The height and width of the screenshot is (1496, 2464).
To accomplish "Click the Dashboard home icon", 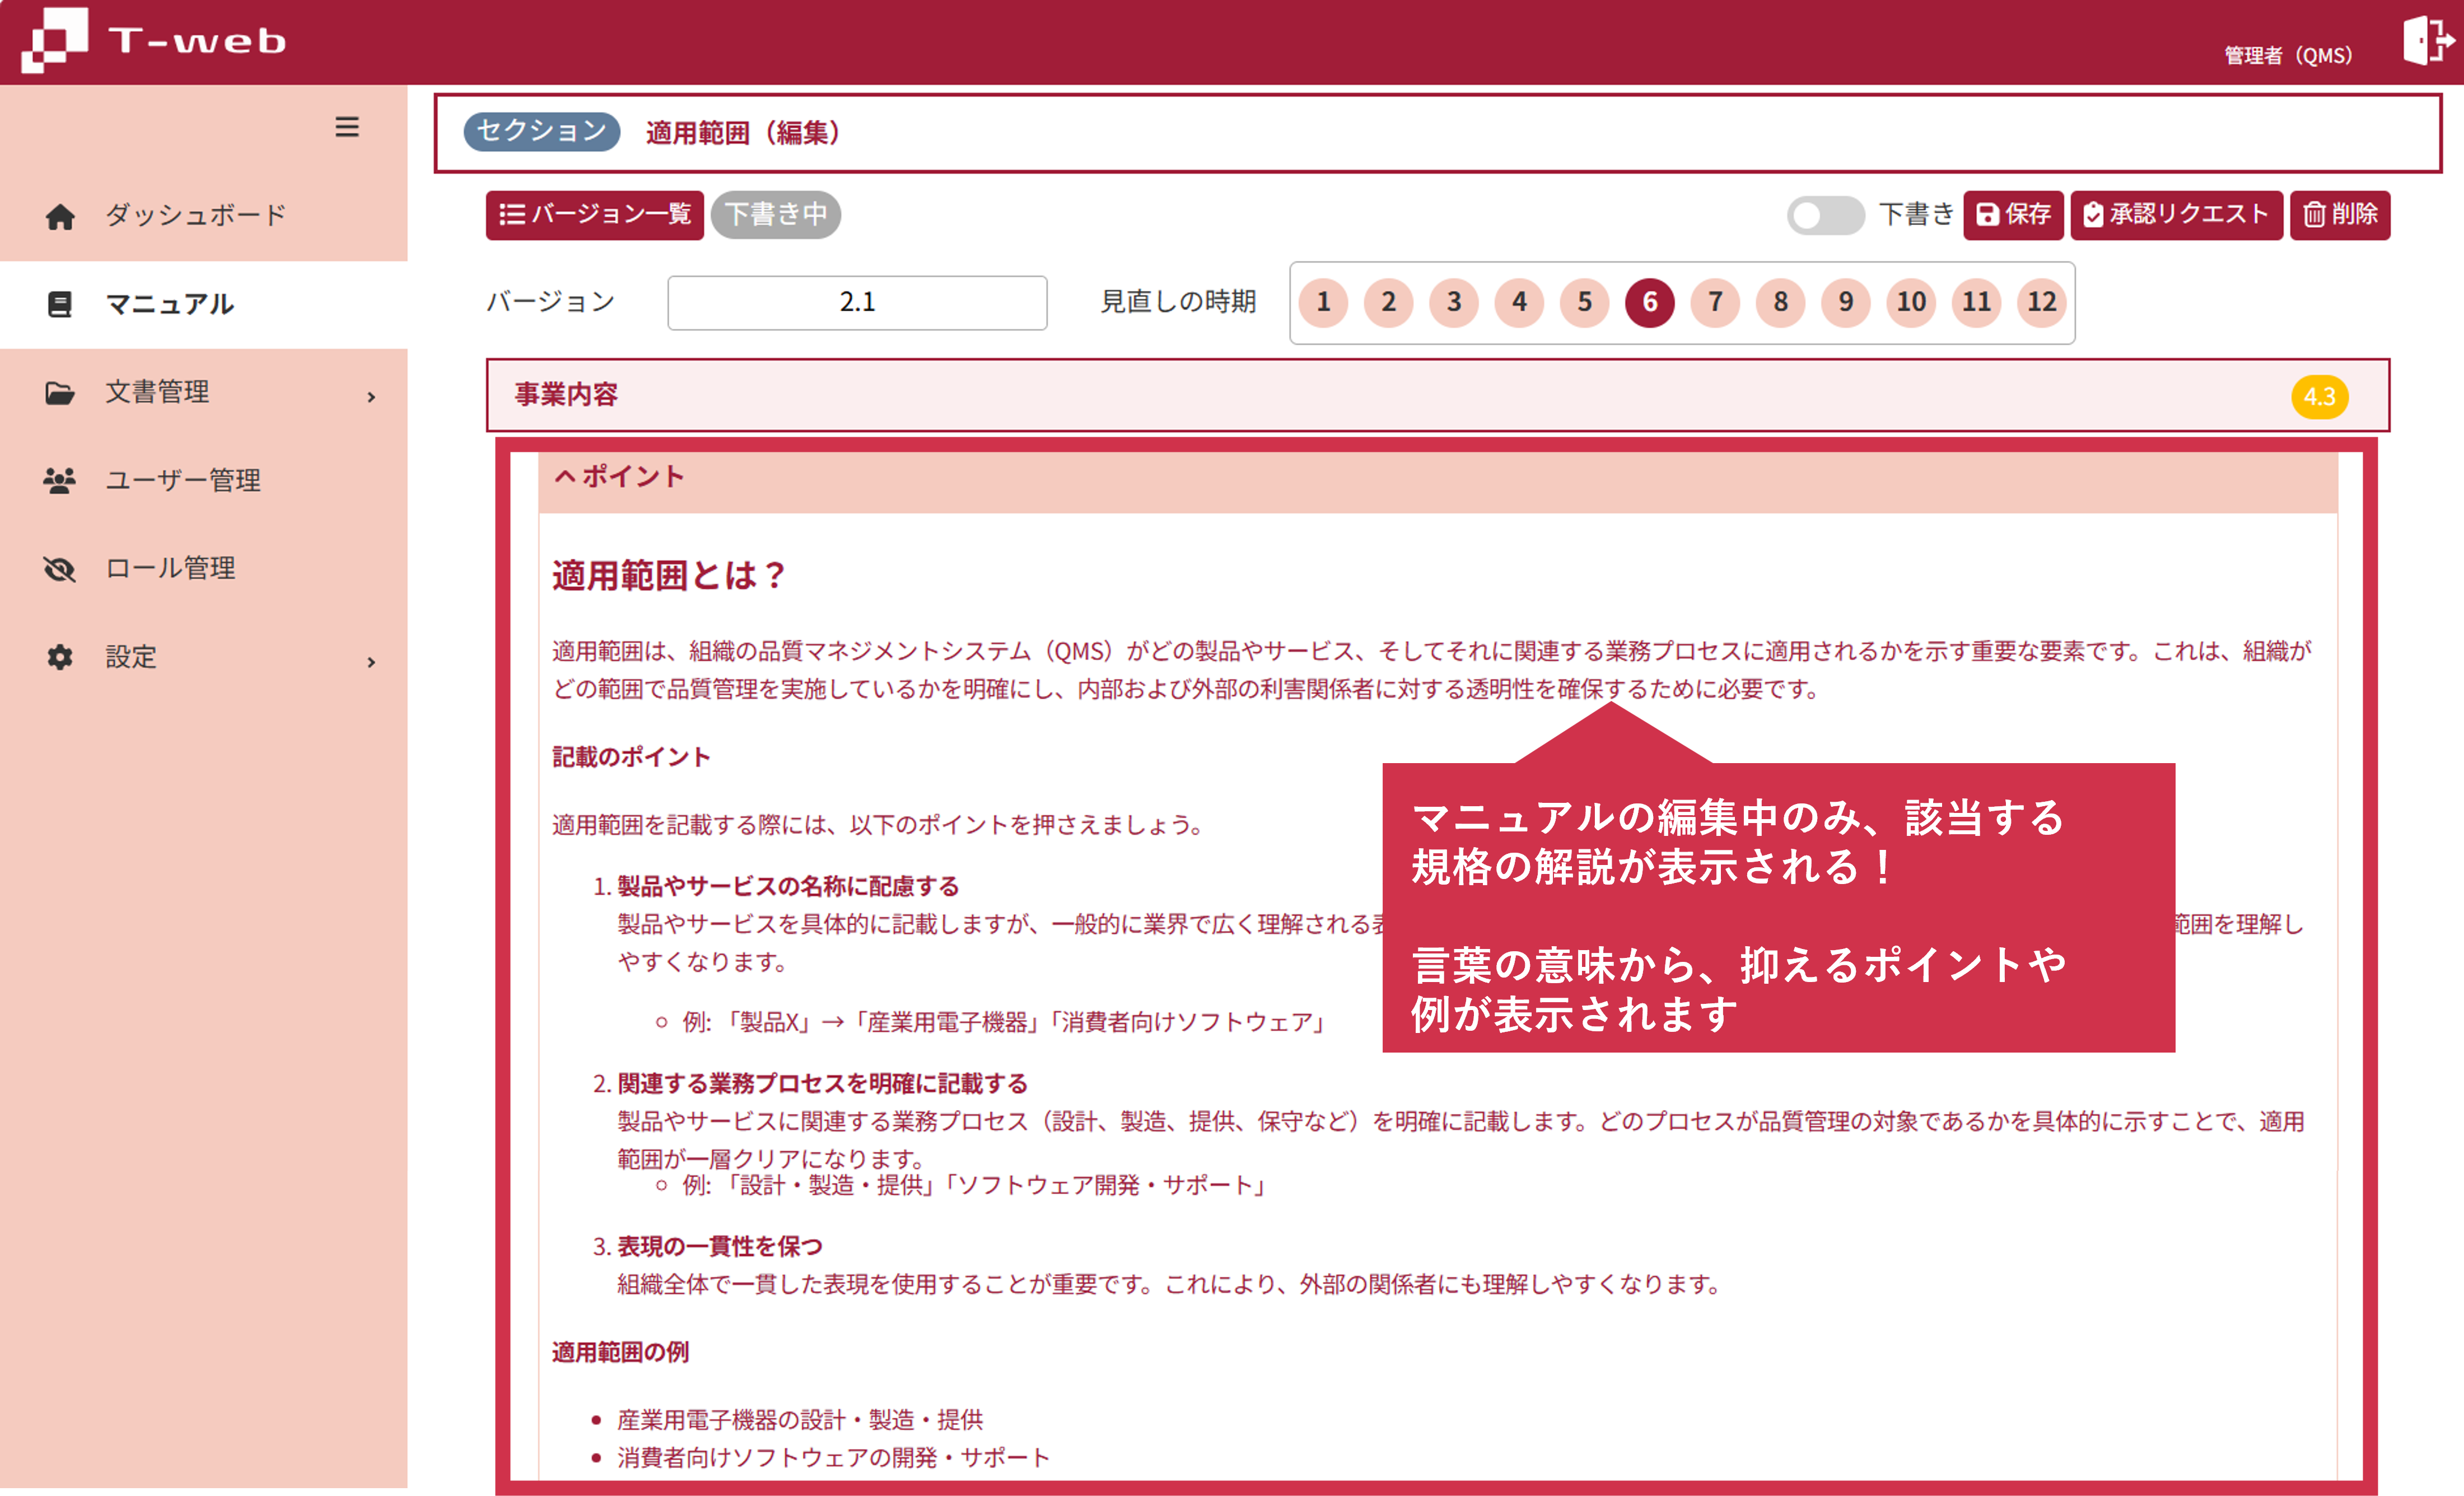I will [x=60, y=216].
